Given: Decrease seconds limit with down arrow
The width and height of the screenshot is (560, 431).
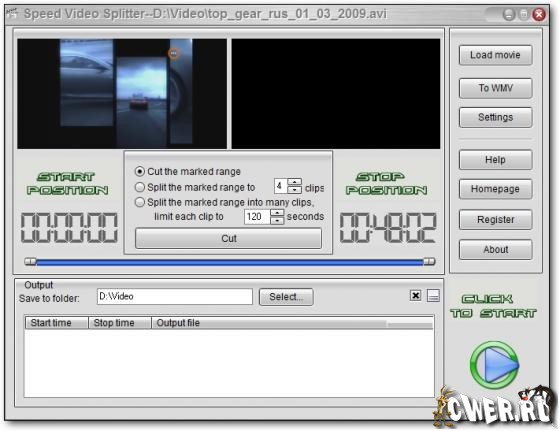Looking at the screenshot, I should pos(277,221).
